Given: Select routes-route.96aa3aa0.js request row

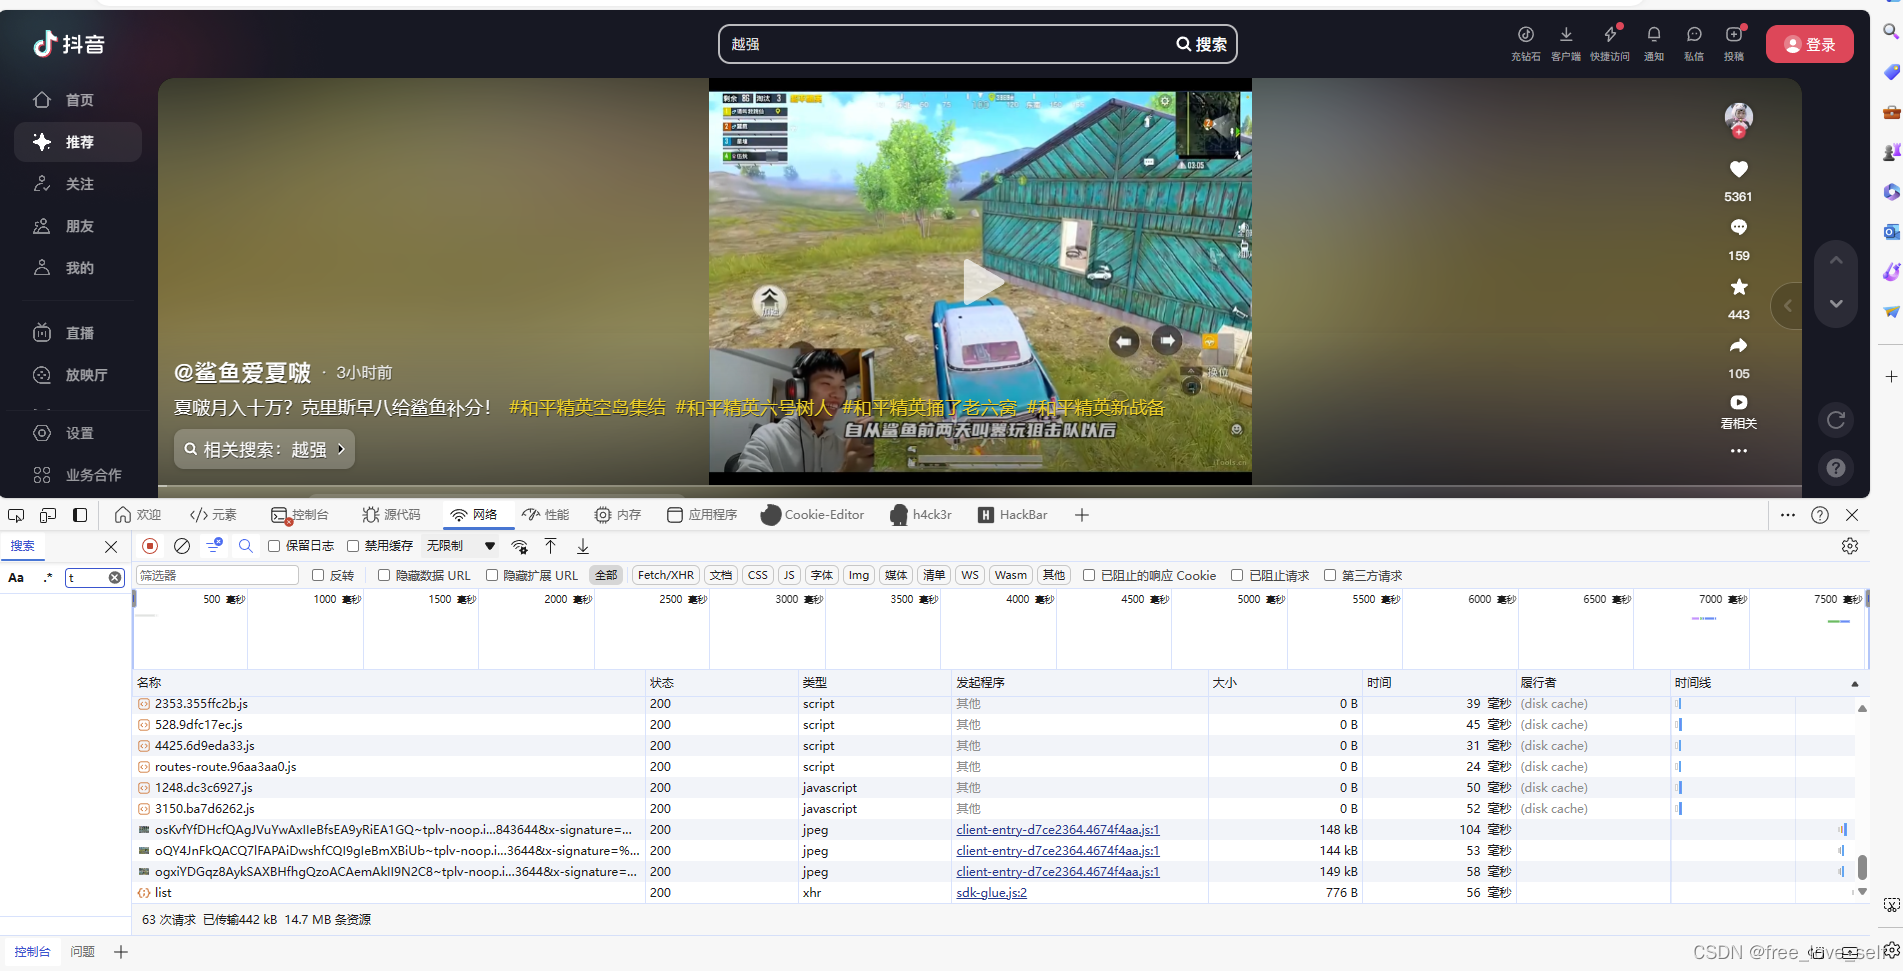Looking at the screenshot, I should coord(995,767).
